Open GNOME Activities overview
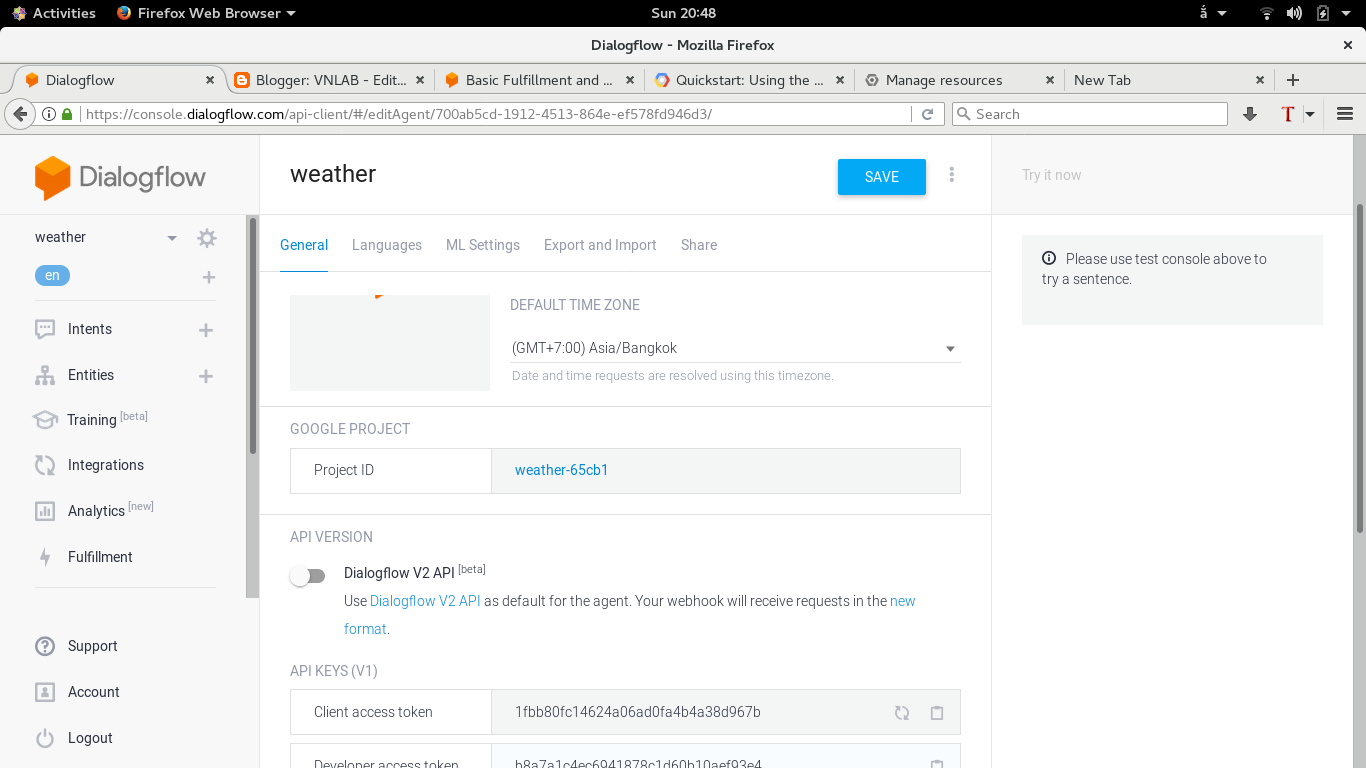Image resolution: width=1366 pixels, height=768 pixels. (54, 13)
